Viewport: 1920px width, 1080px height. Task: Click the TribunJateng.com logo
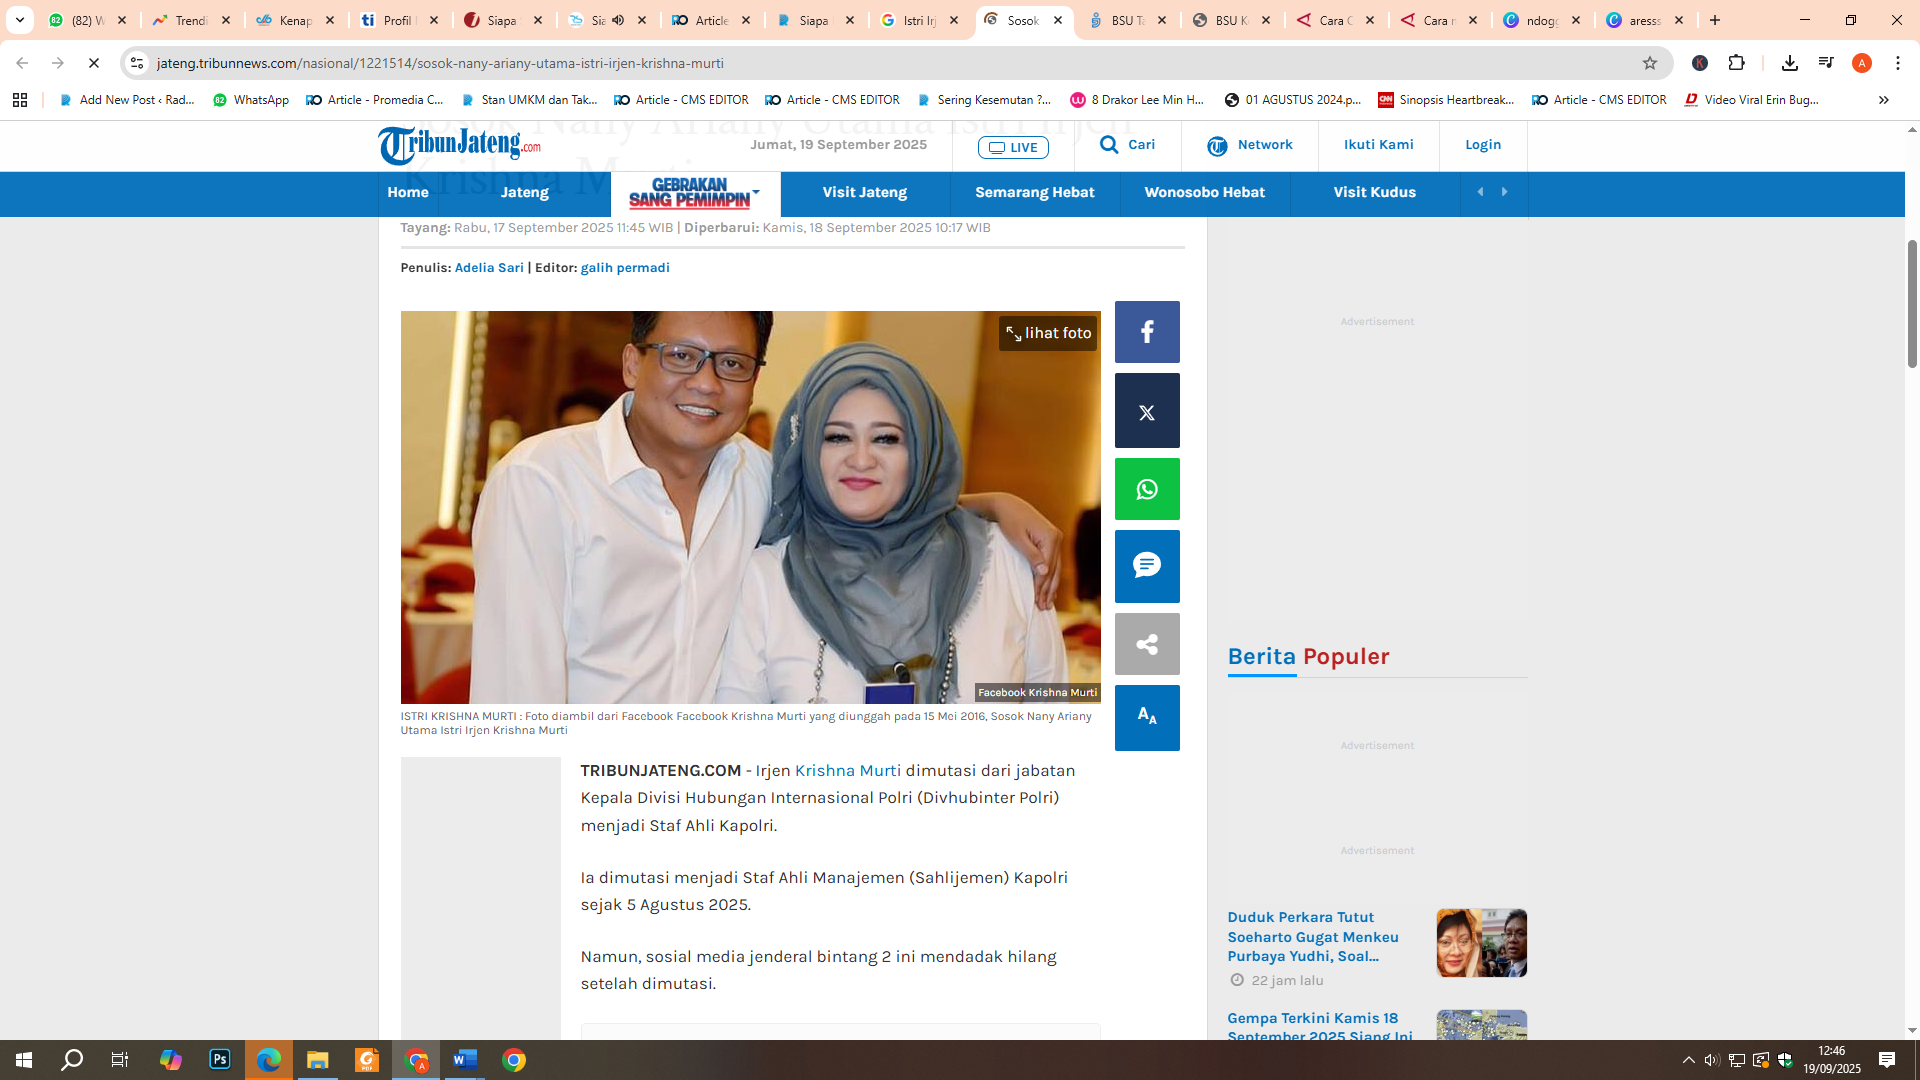click(x=460, y=146)
